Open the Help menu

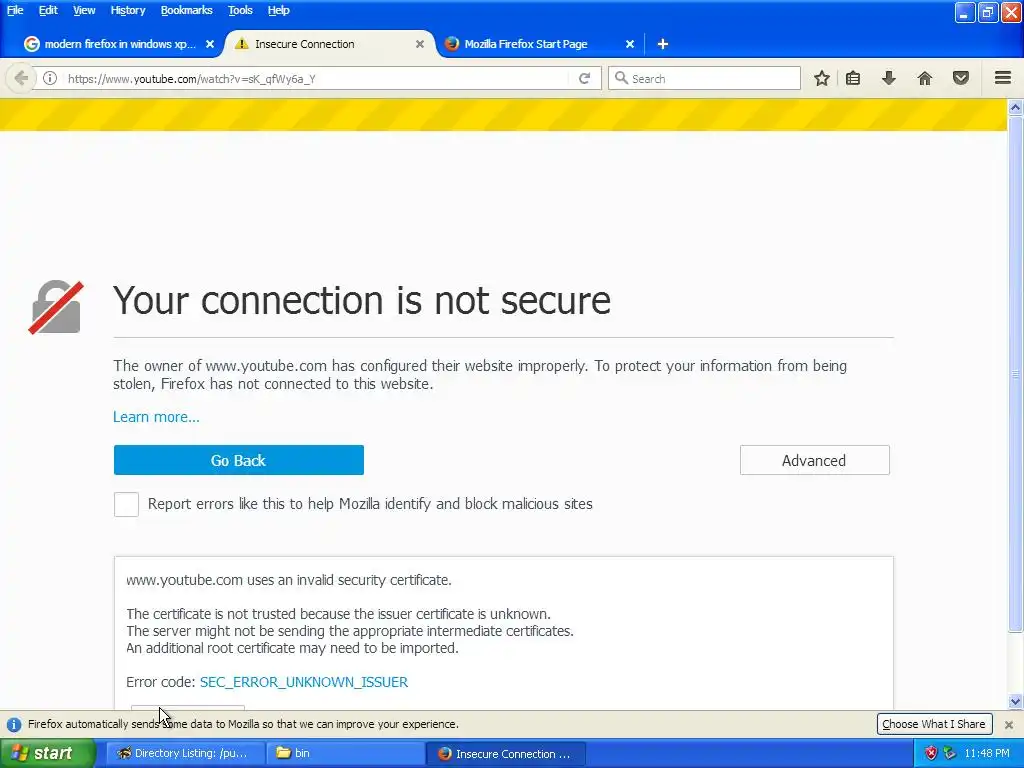point(278,10)
